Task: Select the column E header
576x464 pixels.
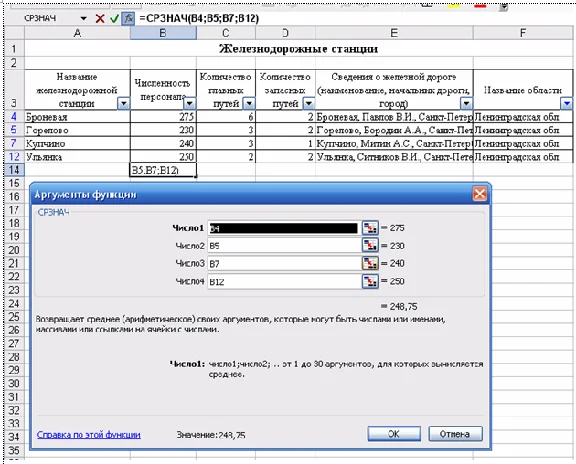Action: (x=394, y=33)
